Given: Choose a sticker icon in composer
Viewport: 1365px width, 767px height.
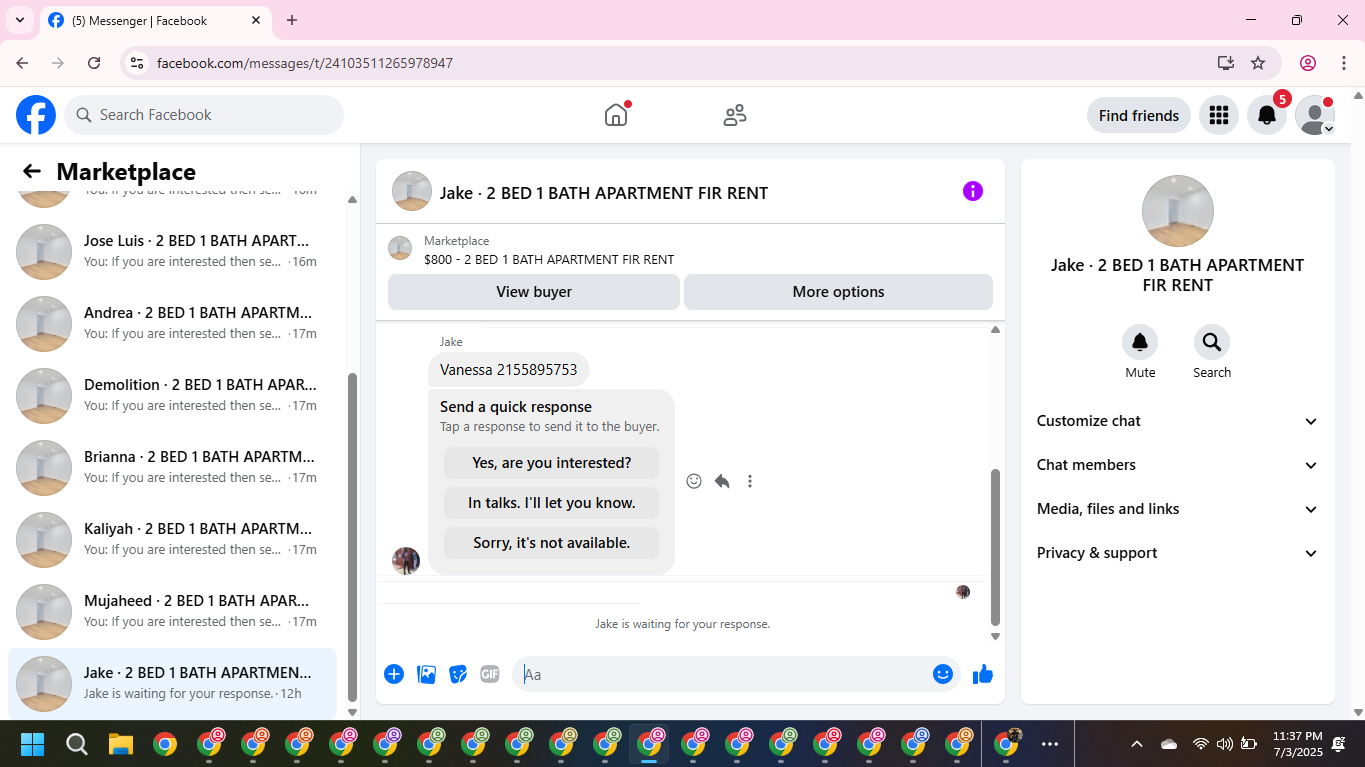Looking at the screenshot, I should tap(458, 674).
